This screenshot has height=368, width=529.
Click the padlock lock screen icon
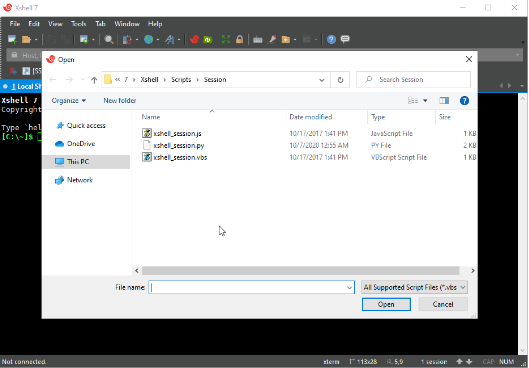click(x=240, y=39)
